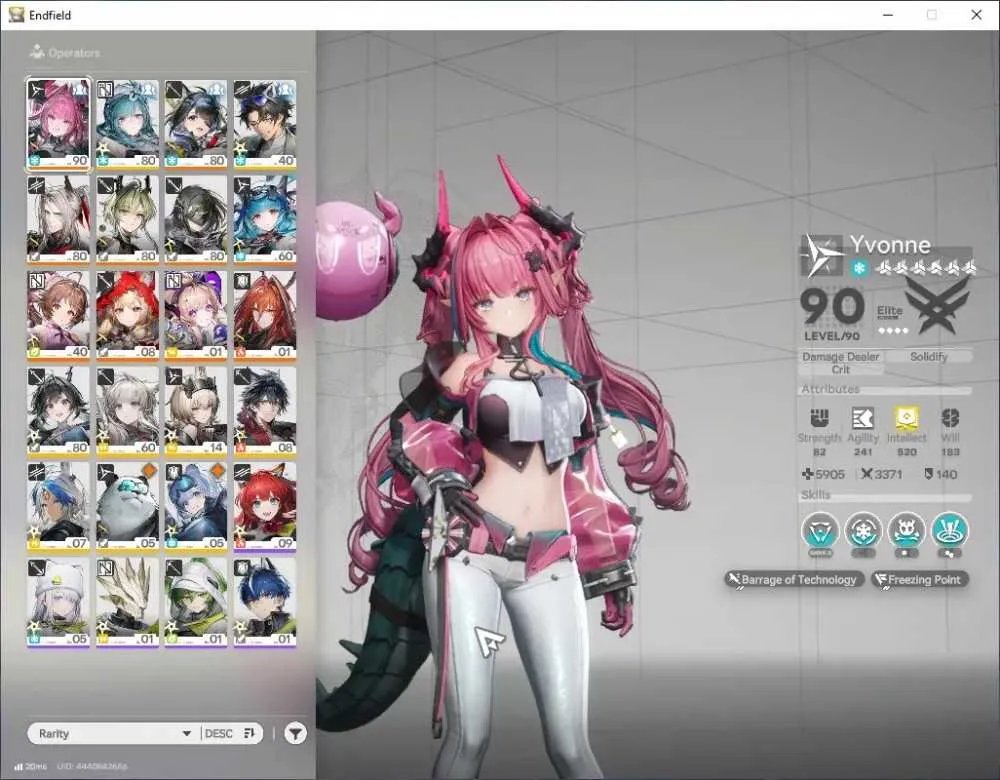This screenshot has width=1000, height=780.
Task: Choose the goggles-wearing man level 40 card
Action: pyautogui.click(x=265, y=124)
